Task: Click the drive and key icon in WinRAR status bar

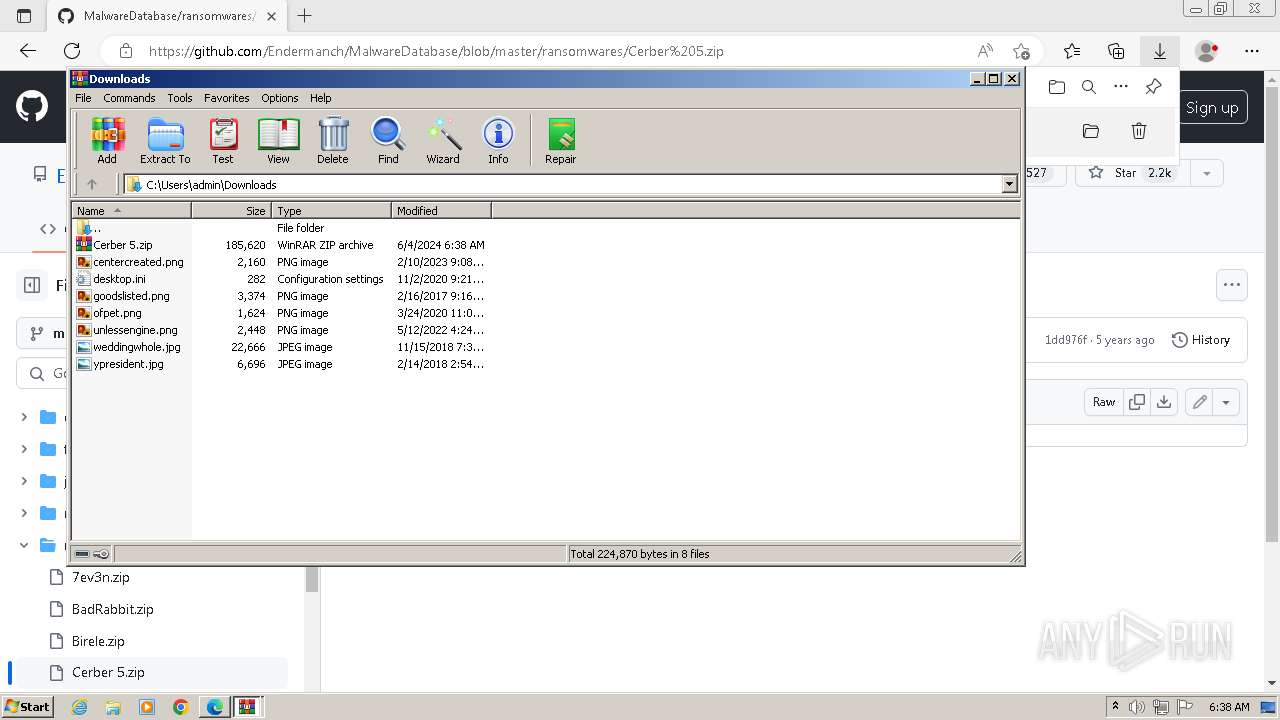Action: pos(92,554)
